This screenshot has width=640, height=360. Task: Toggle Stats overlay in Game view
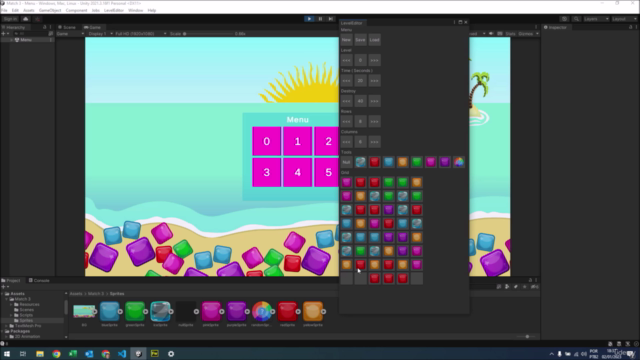click(510, 34)
